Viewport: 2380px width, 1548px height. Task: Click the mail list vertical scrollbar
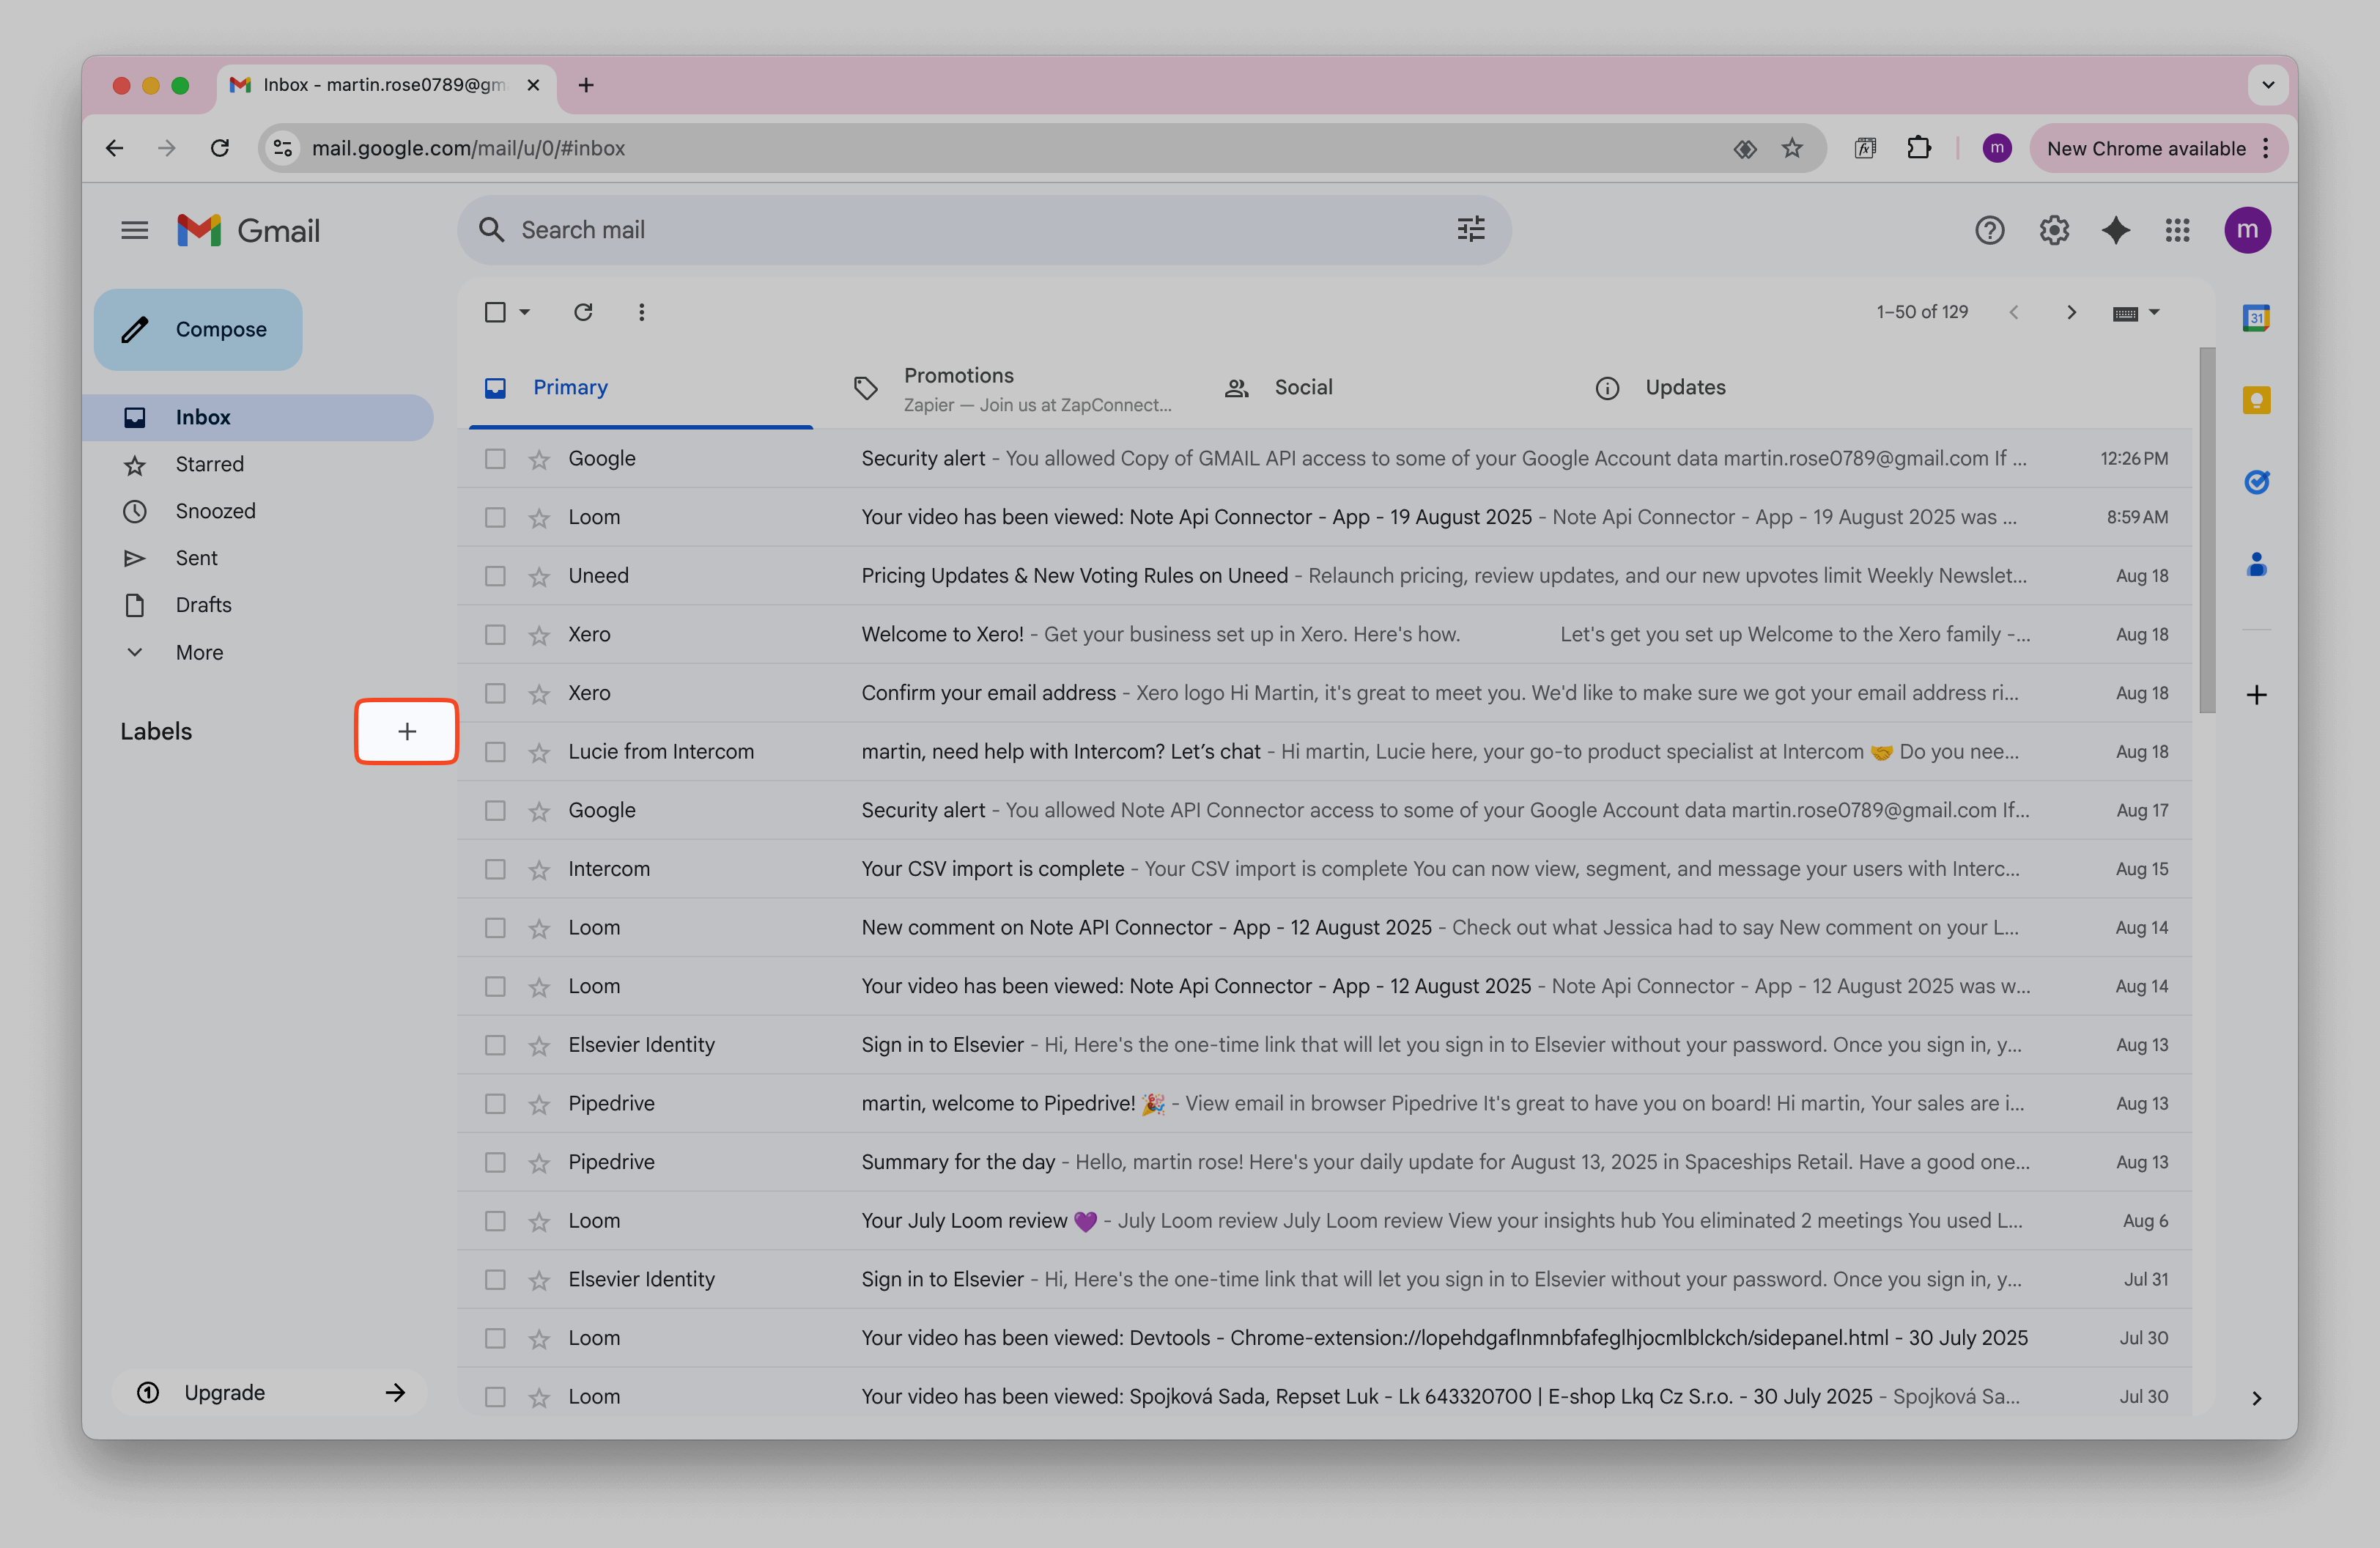[2207, 530]
